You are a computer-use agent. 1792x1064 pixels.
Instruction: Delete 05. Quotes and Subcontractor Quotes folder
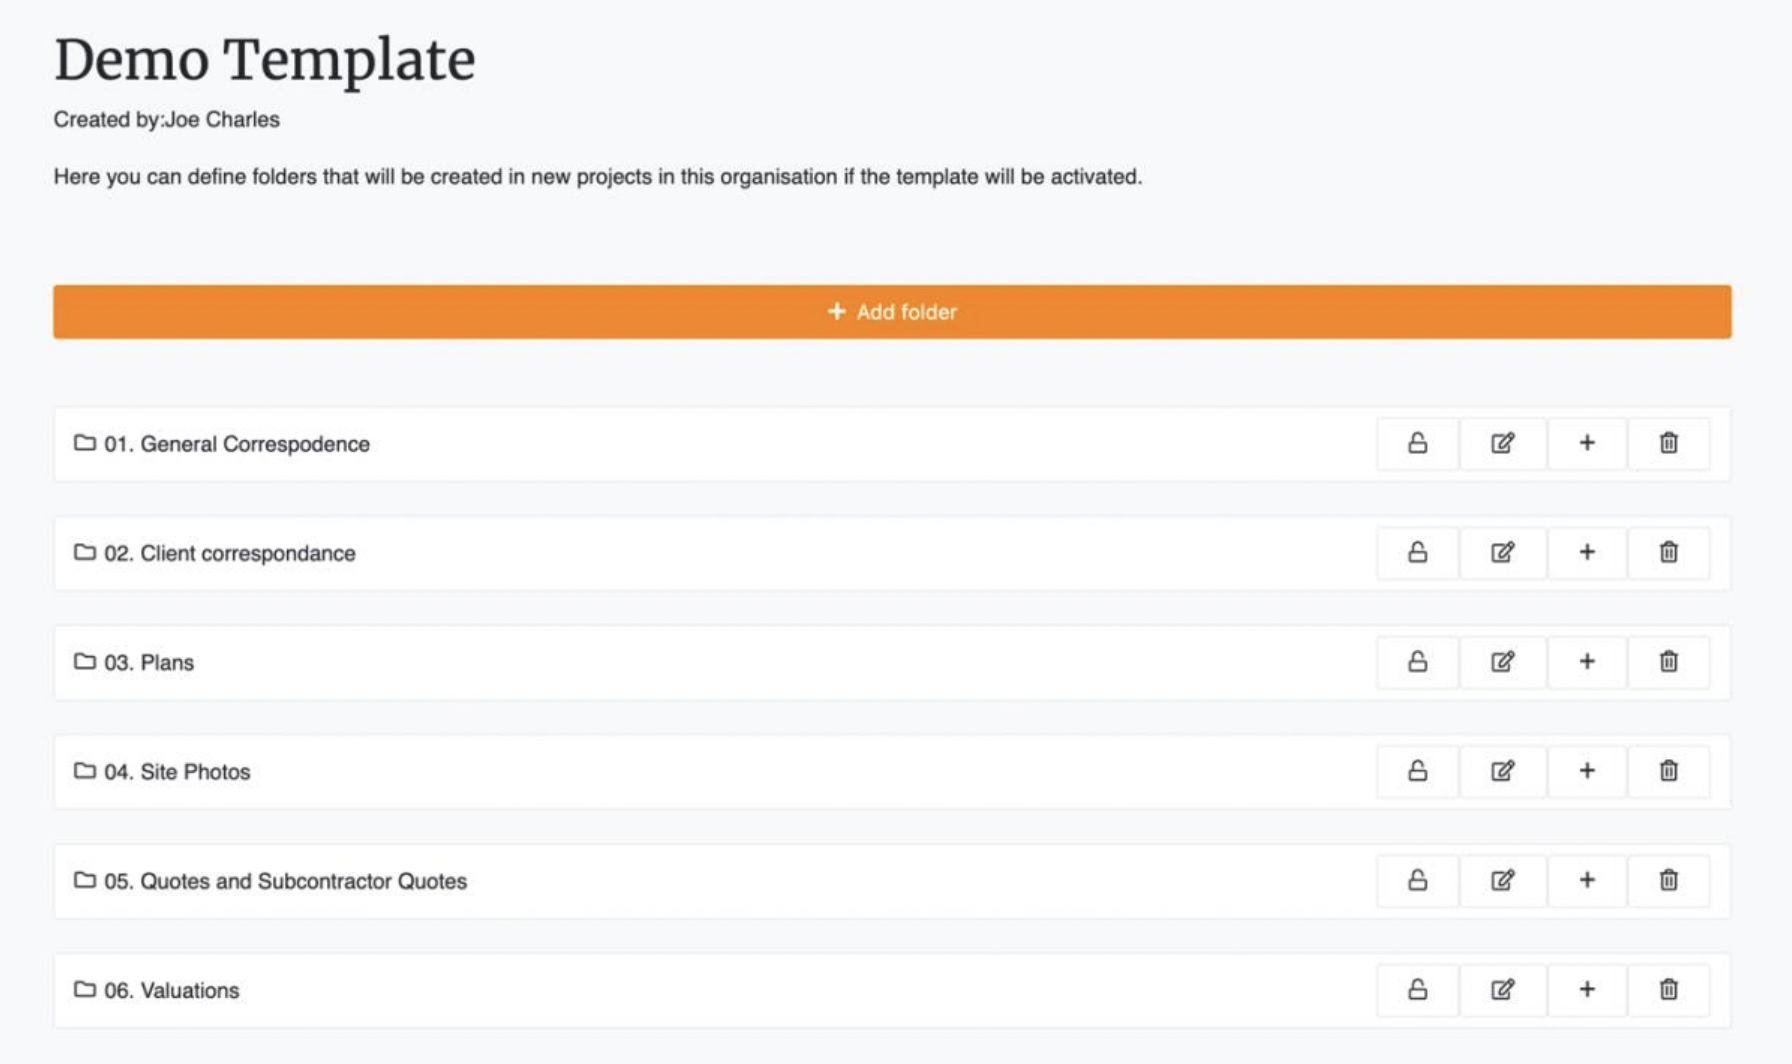point(1668,880)
